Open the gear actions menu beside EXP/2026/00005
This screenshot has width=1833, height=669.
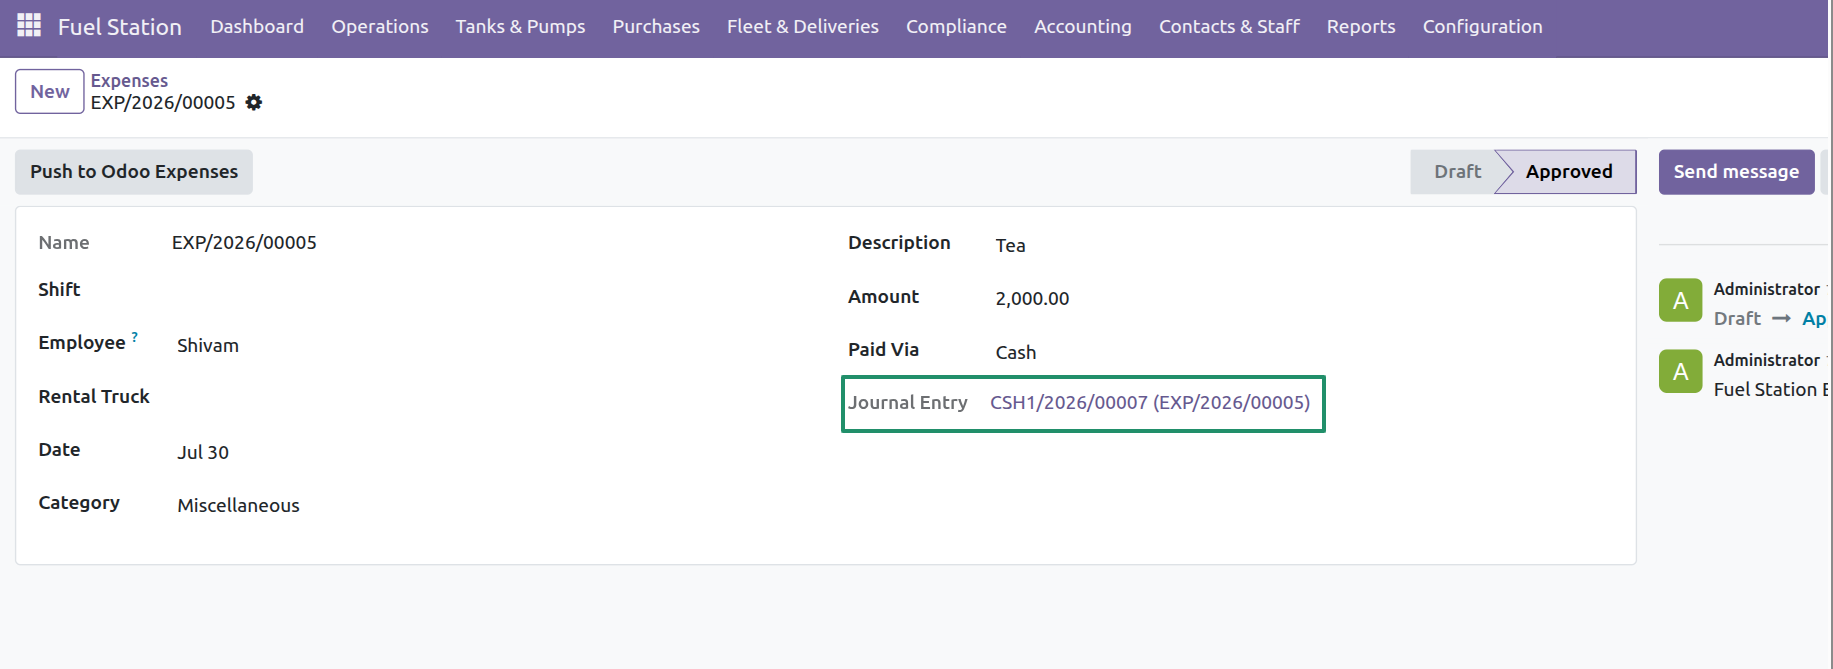pos(254,102)
